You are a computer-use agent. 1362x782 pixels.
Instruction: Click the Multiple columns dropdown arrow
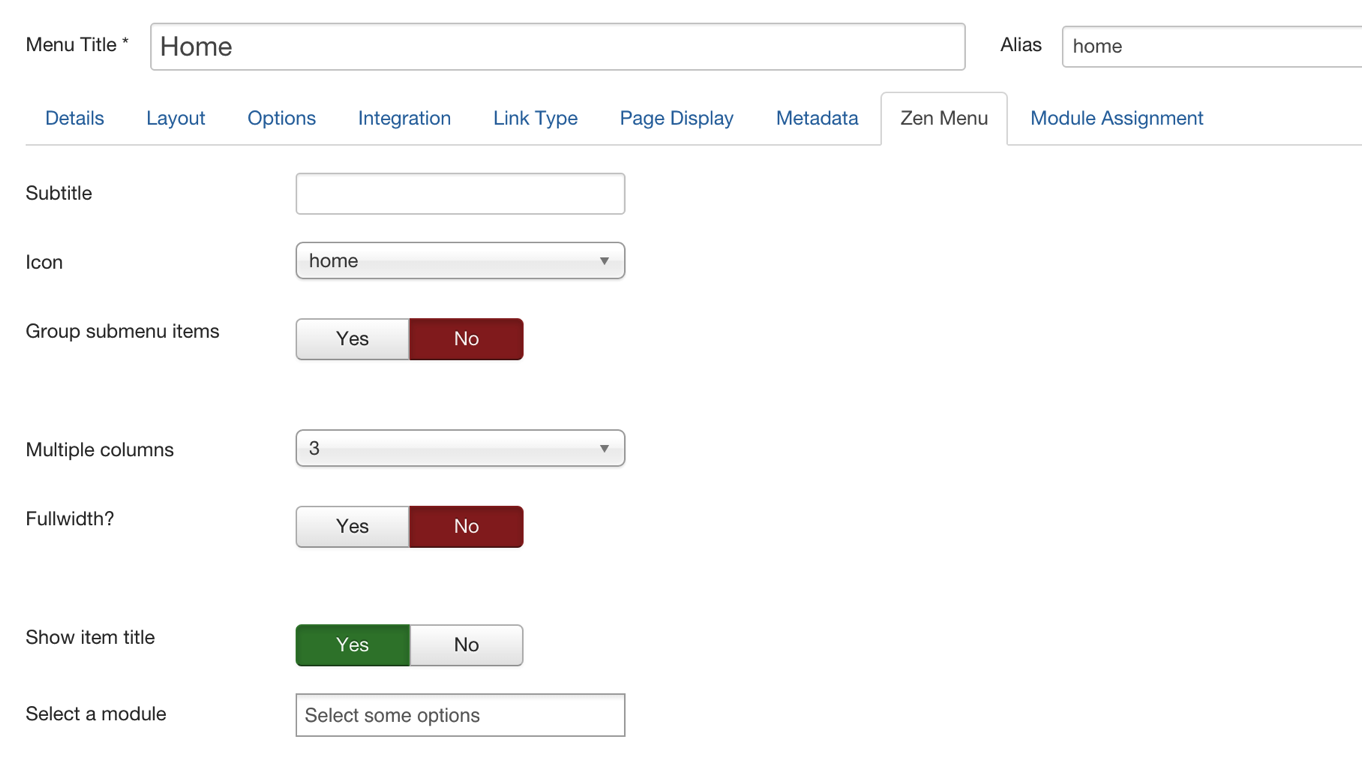pos(604,449)
